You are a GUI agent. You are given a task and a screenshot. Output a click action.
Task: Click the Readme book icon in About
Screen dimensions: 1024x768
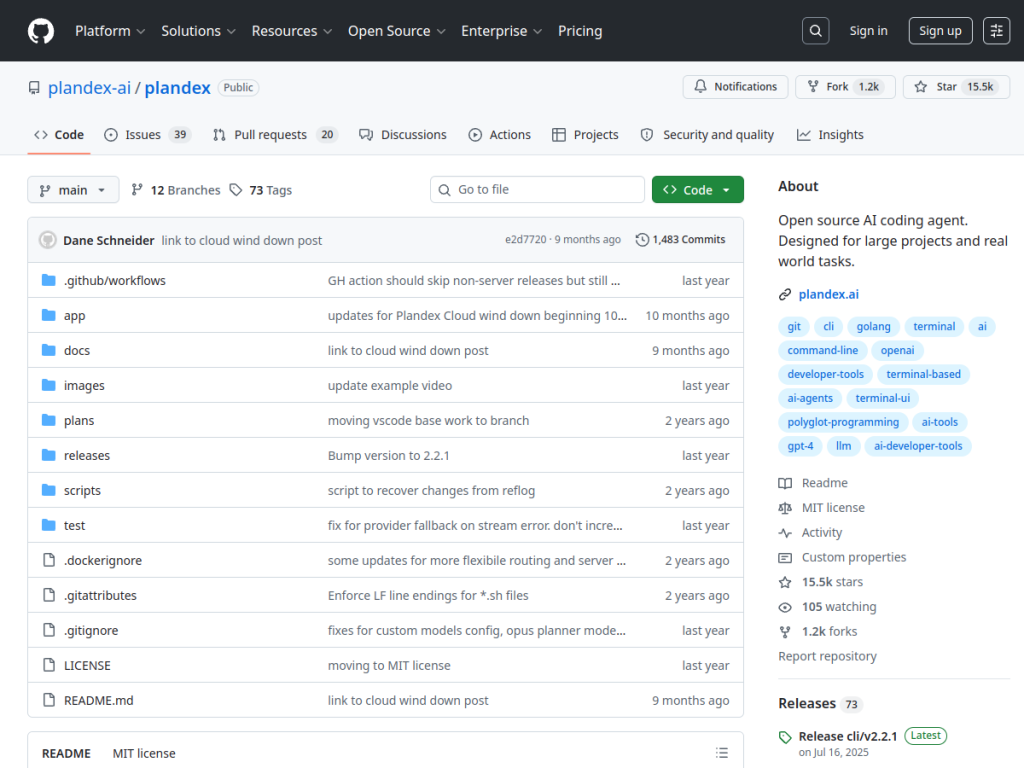click(785, 483)
